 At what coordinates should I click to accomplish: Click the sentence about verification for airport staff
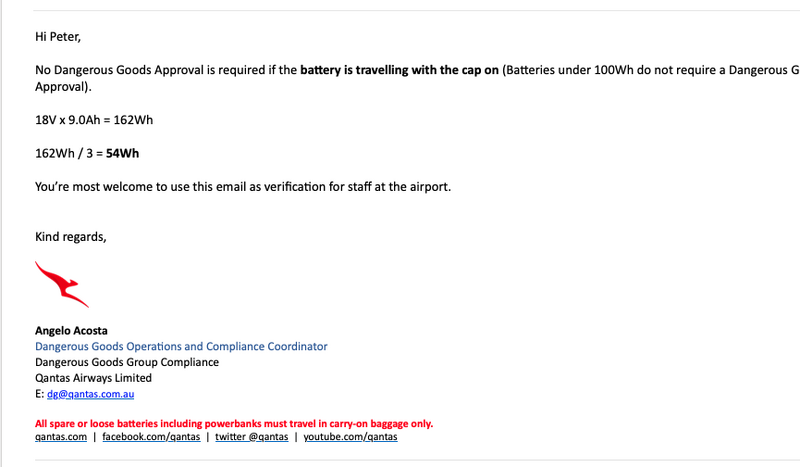click(243, 186)
